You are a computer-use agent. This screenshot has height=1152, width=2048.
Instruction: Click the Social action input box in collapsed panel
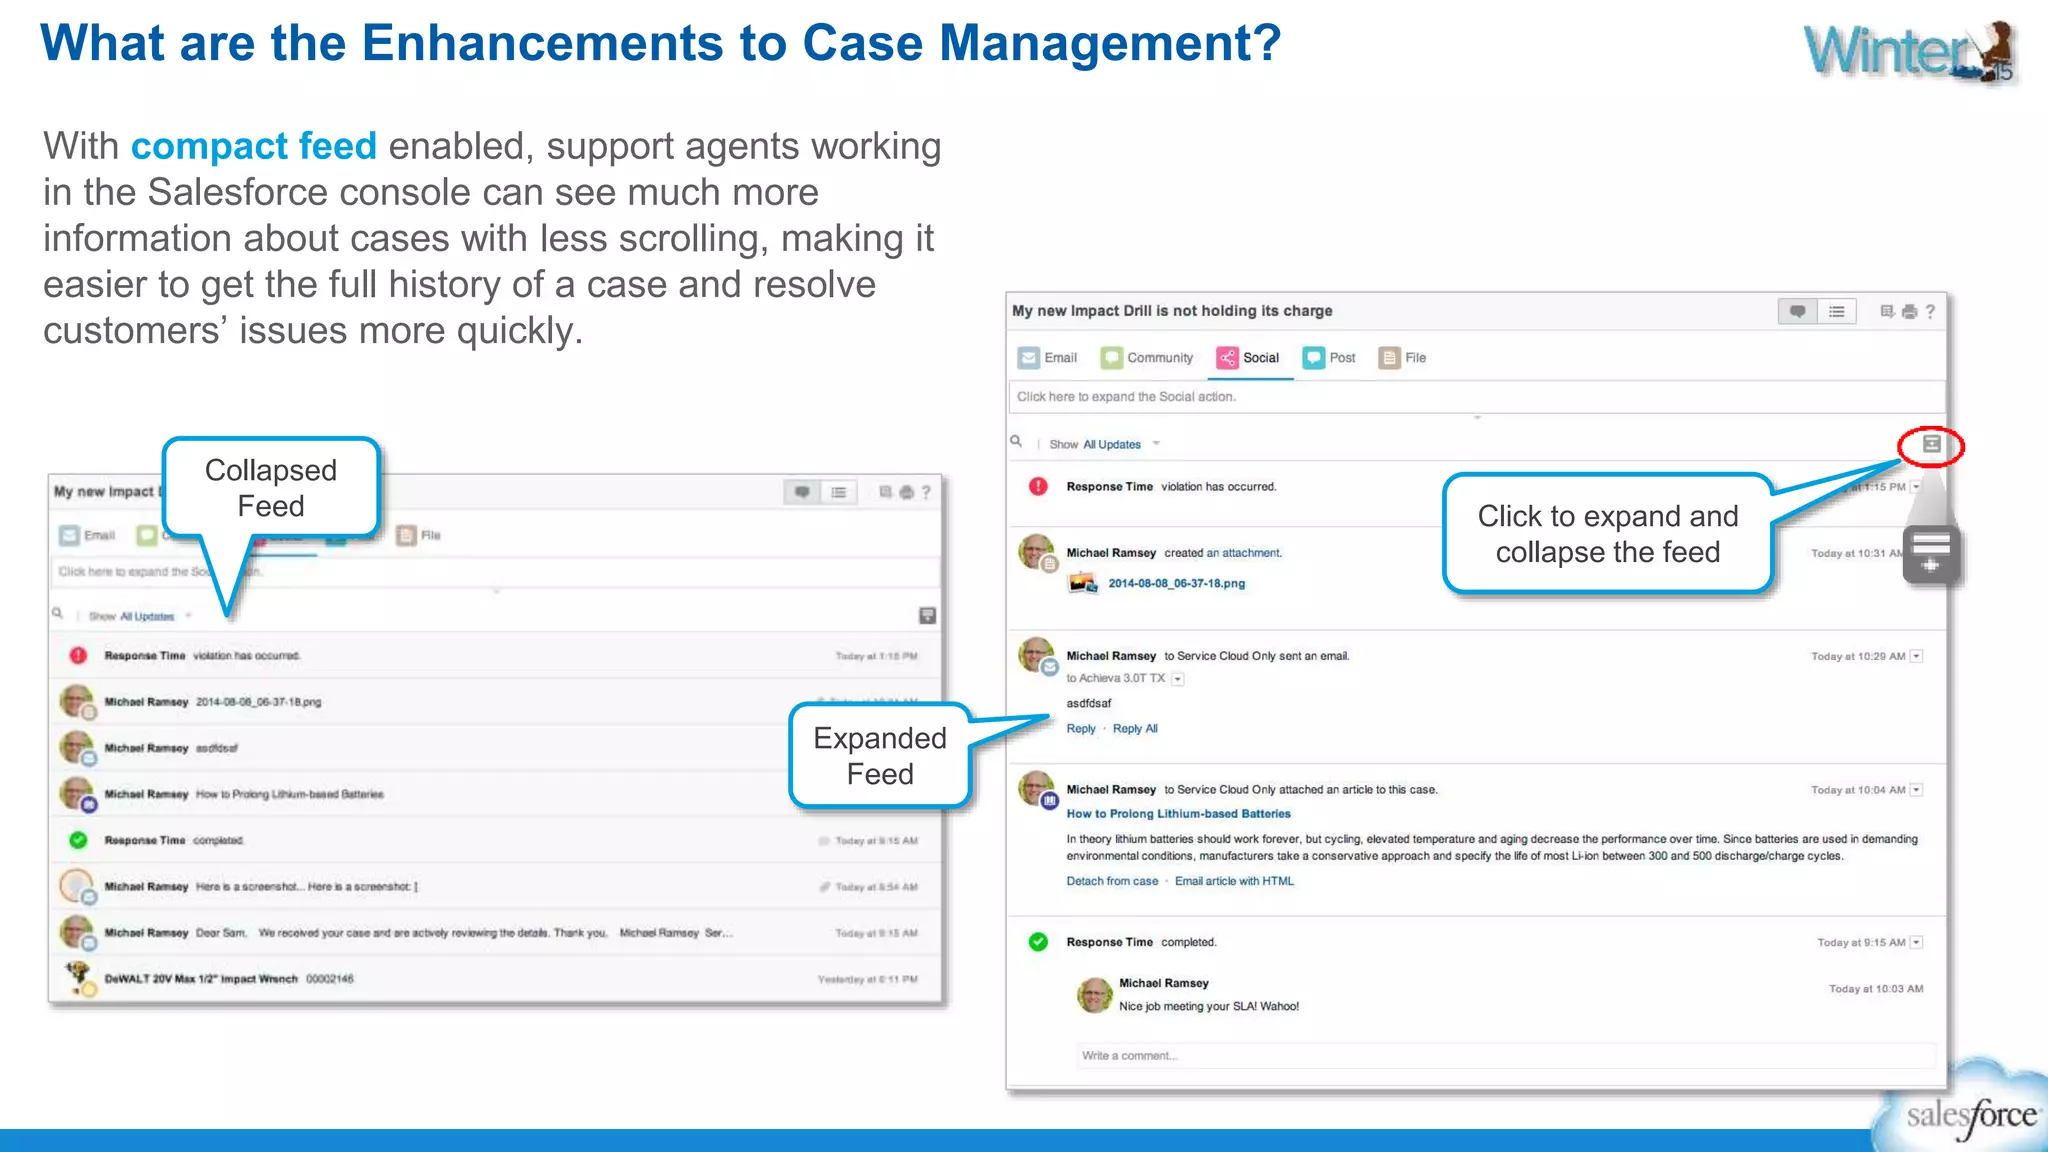pos(495,572)
